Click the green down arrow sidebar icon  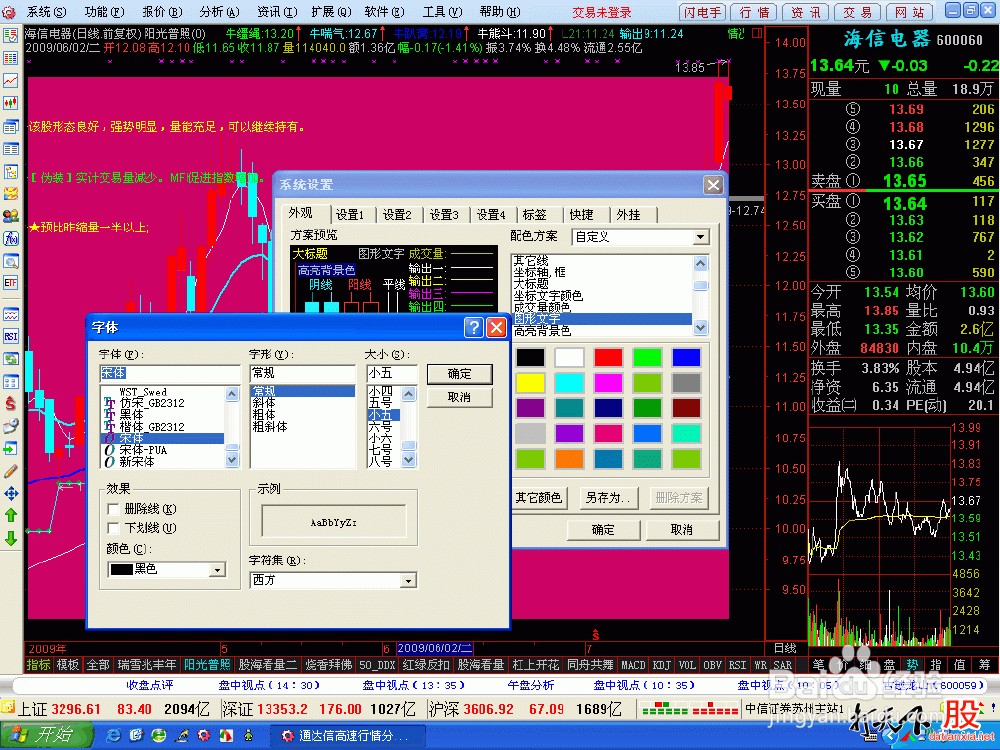pos(10,538)
